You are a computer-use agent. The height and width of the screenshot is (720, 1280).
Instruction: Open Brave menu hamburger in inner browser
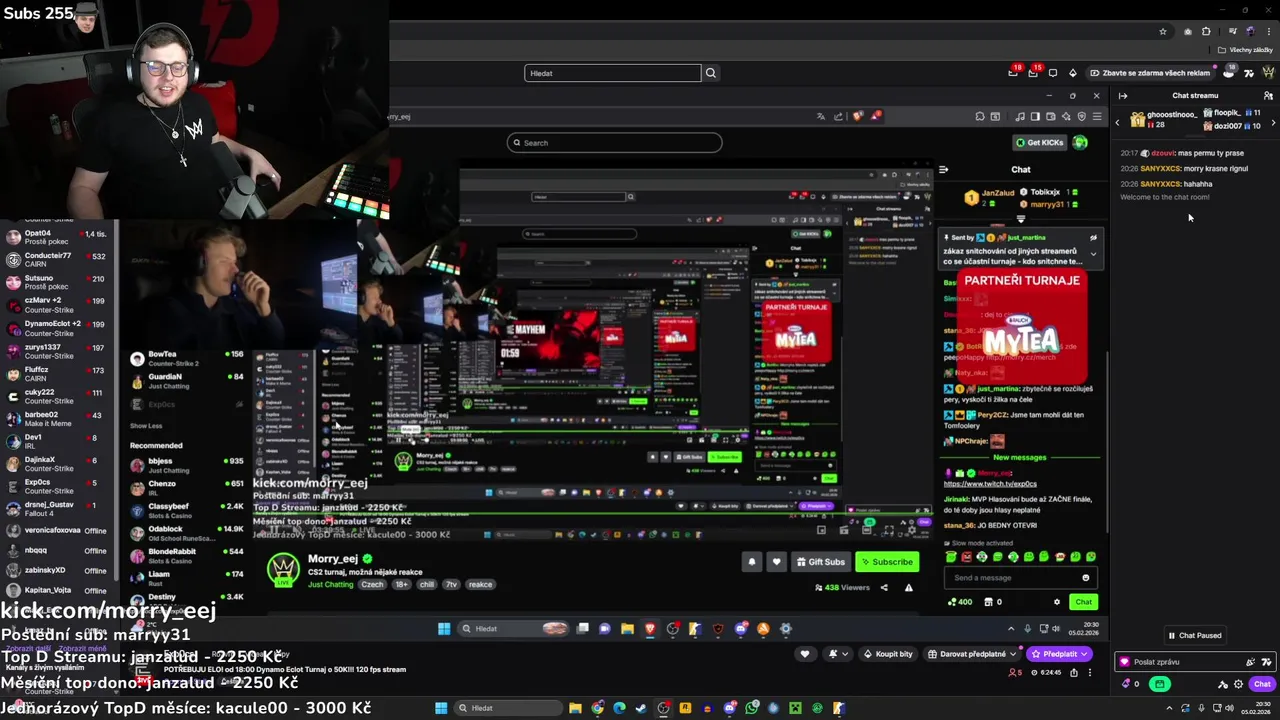coord(1097,117)
